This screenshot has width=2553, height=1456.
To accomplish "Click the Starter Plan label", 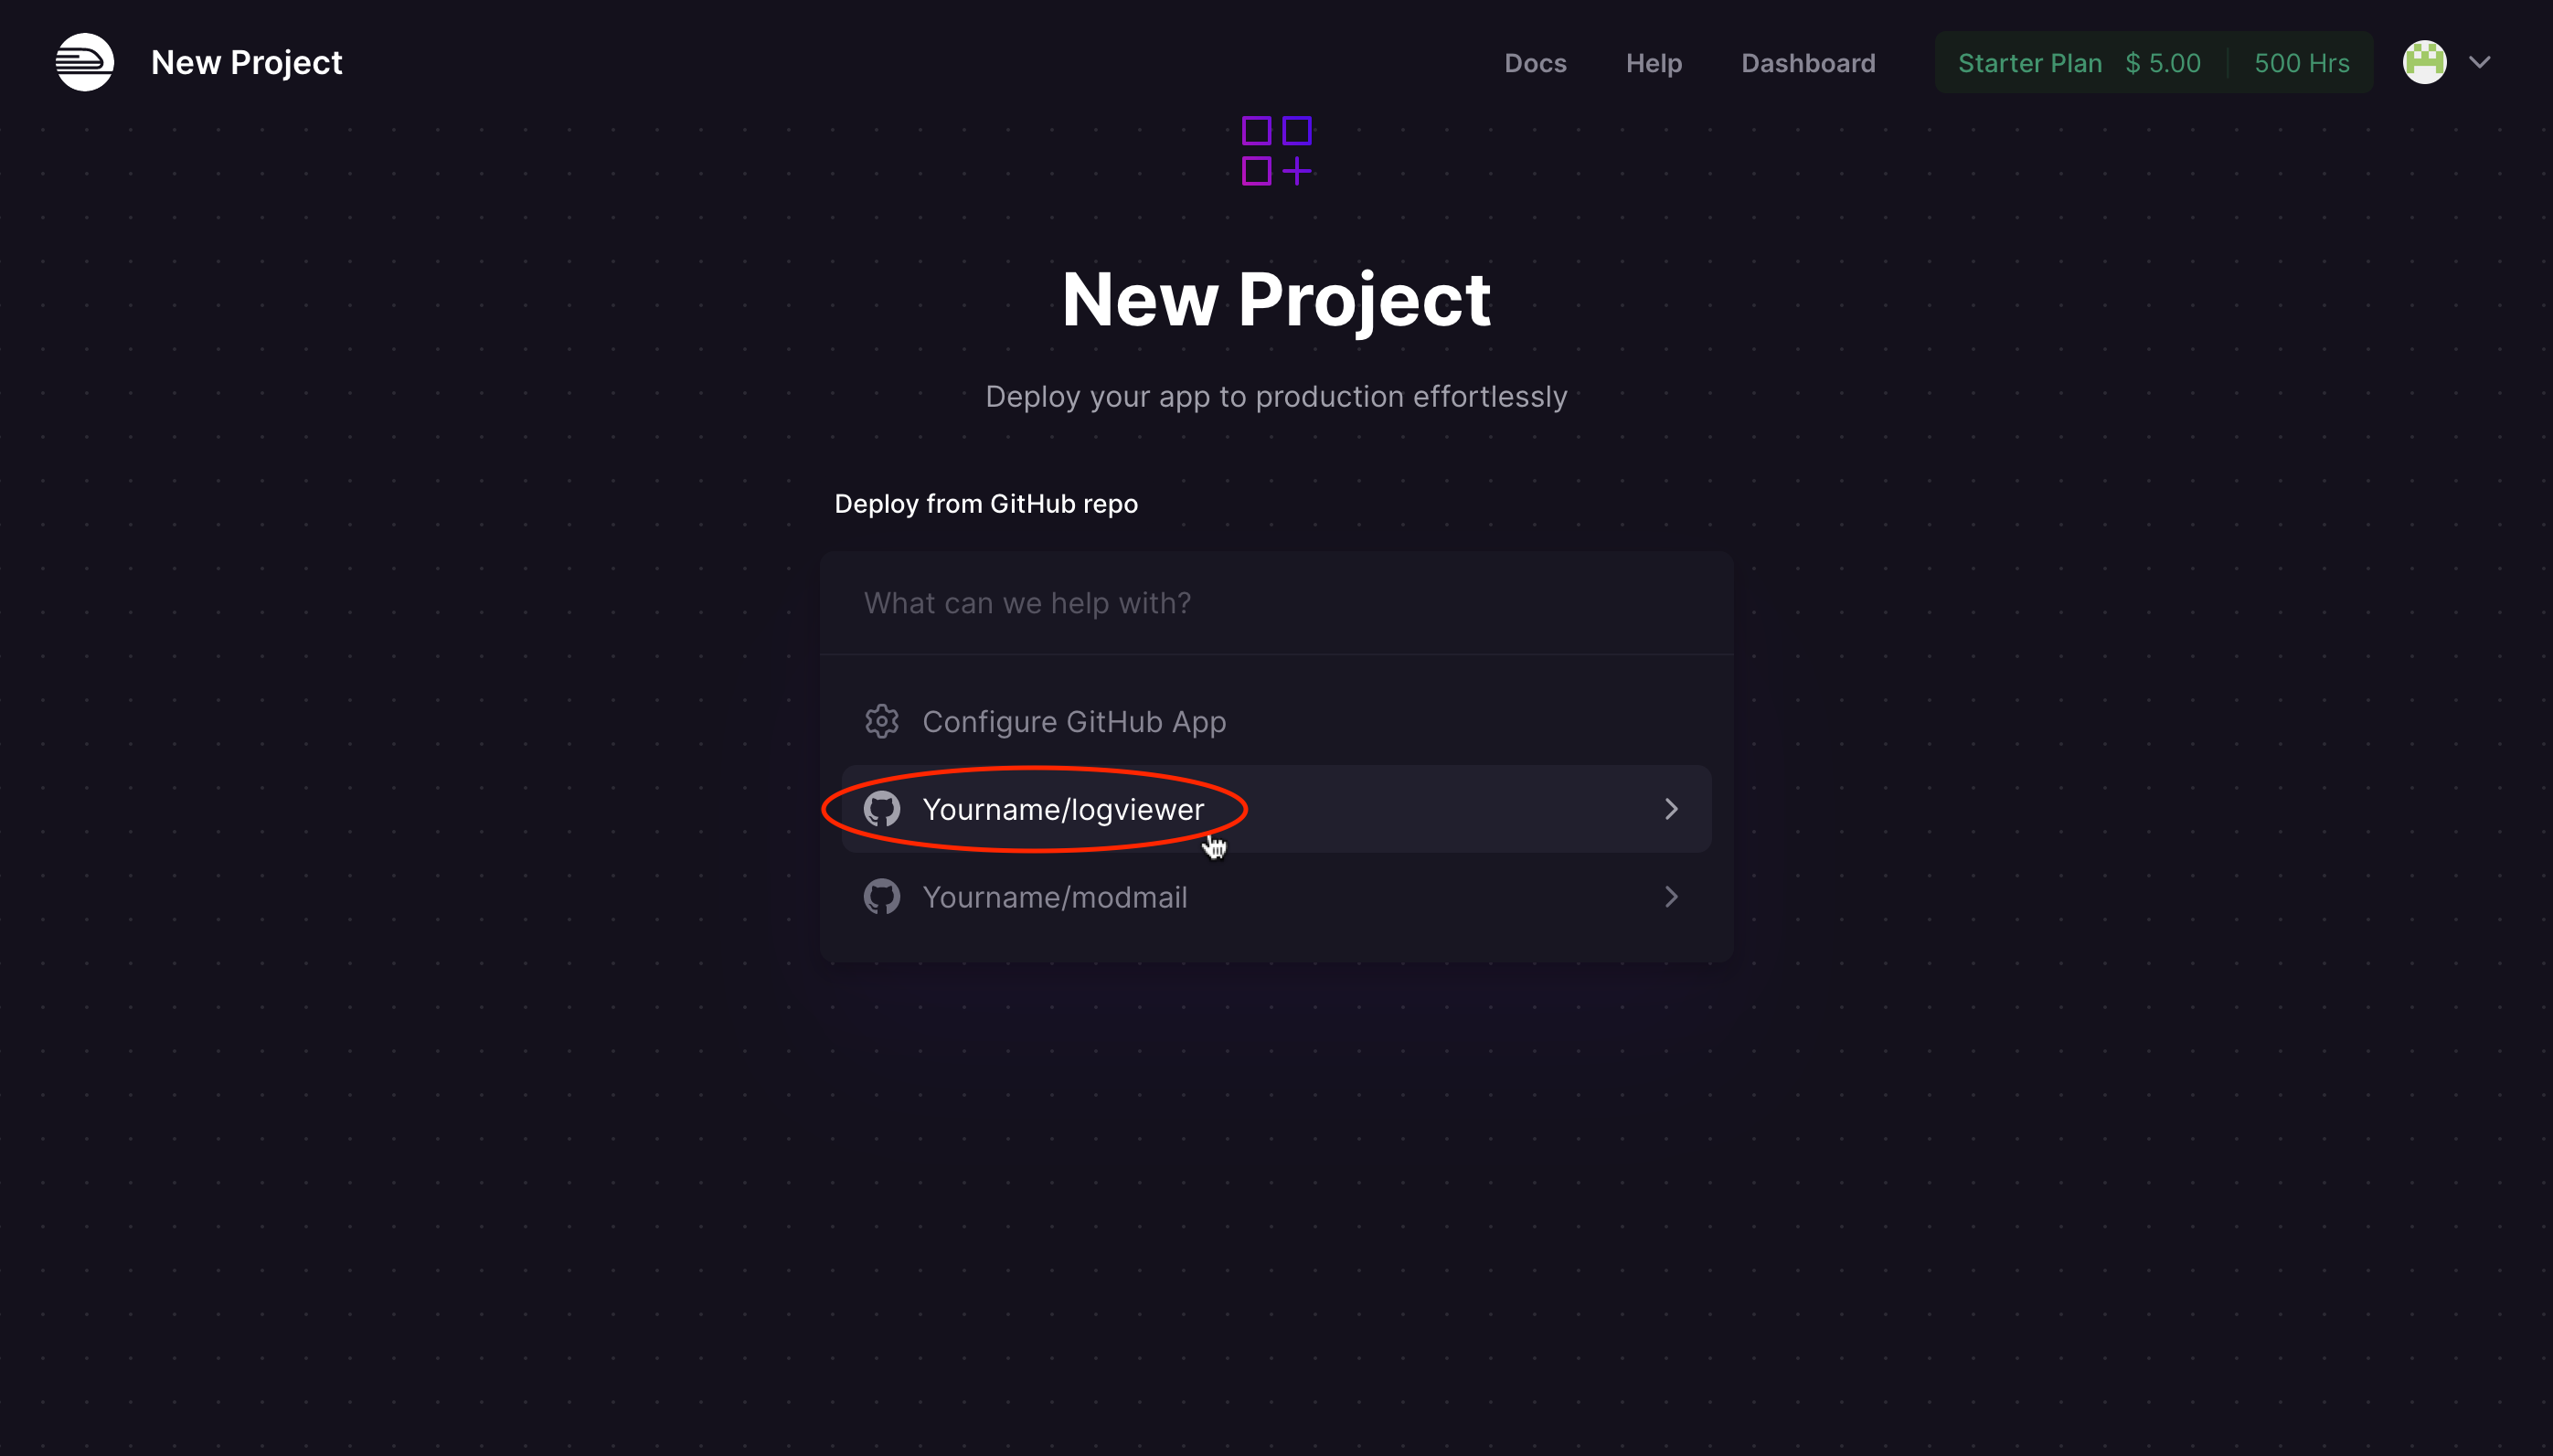I will tap(2029, 63).
